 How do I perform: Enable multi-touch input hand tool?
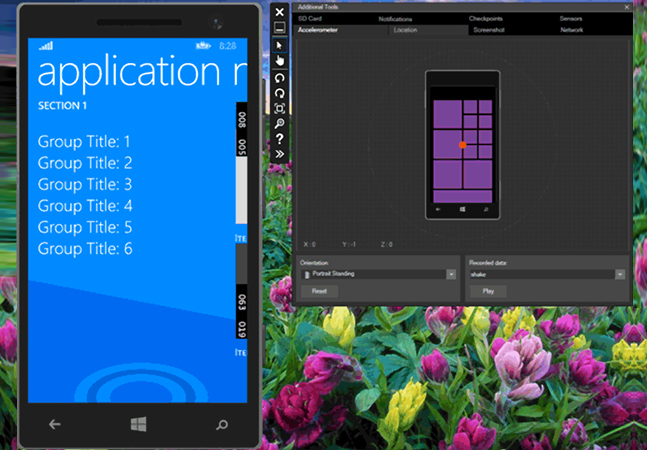(x=280, y=61)
